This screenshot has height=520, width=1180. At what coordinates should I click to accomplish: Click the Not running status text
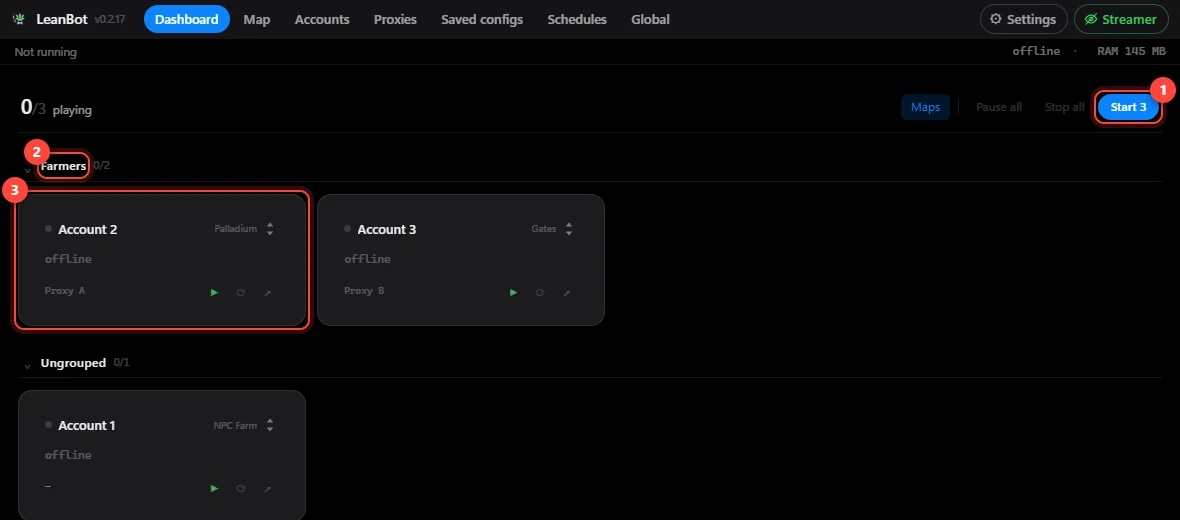[45, 52]
